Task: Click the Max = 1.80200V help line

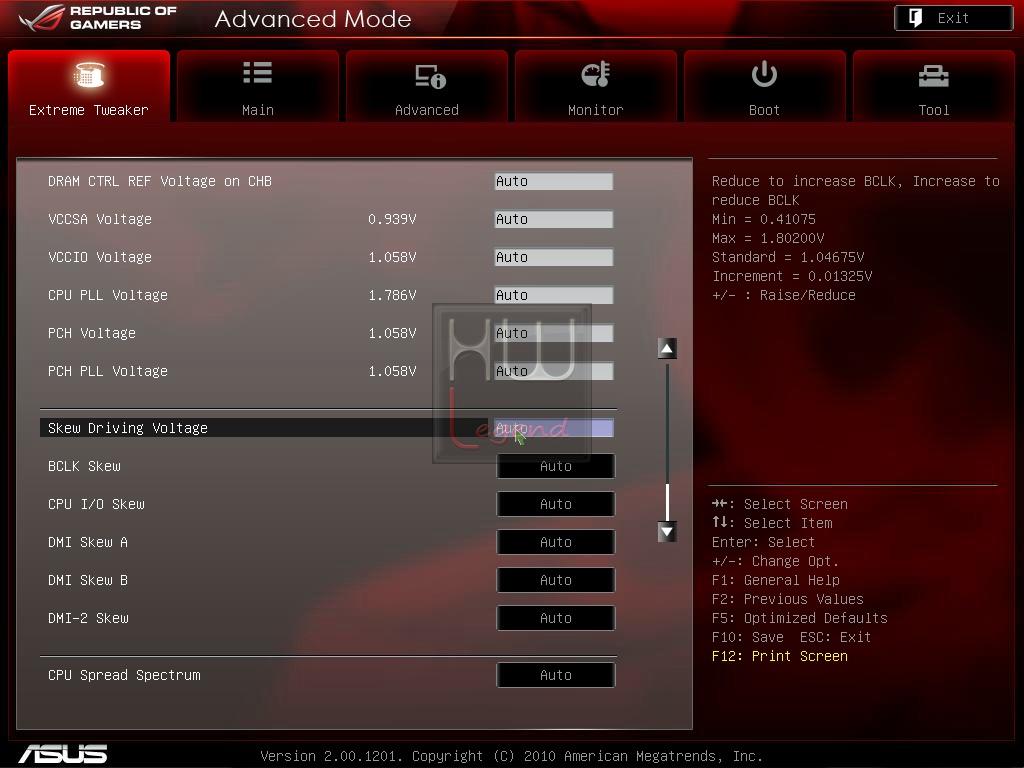Action: pyautogui.click(x=768, y=238)
